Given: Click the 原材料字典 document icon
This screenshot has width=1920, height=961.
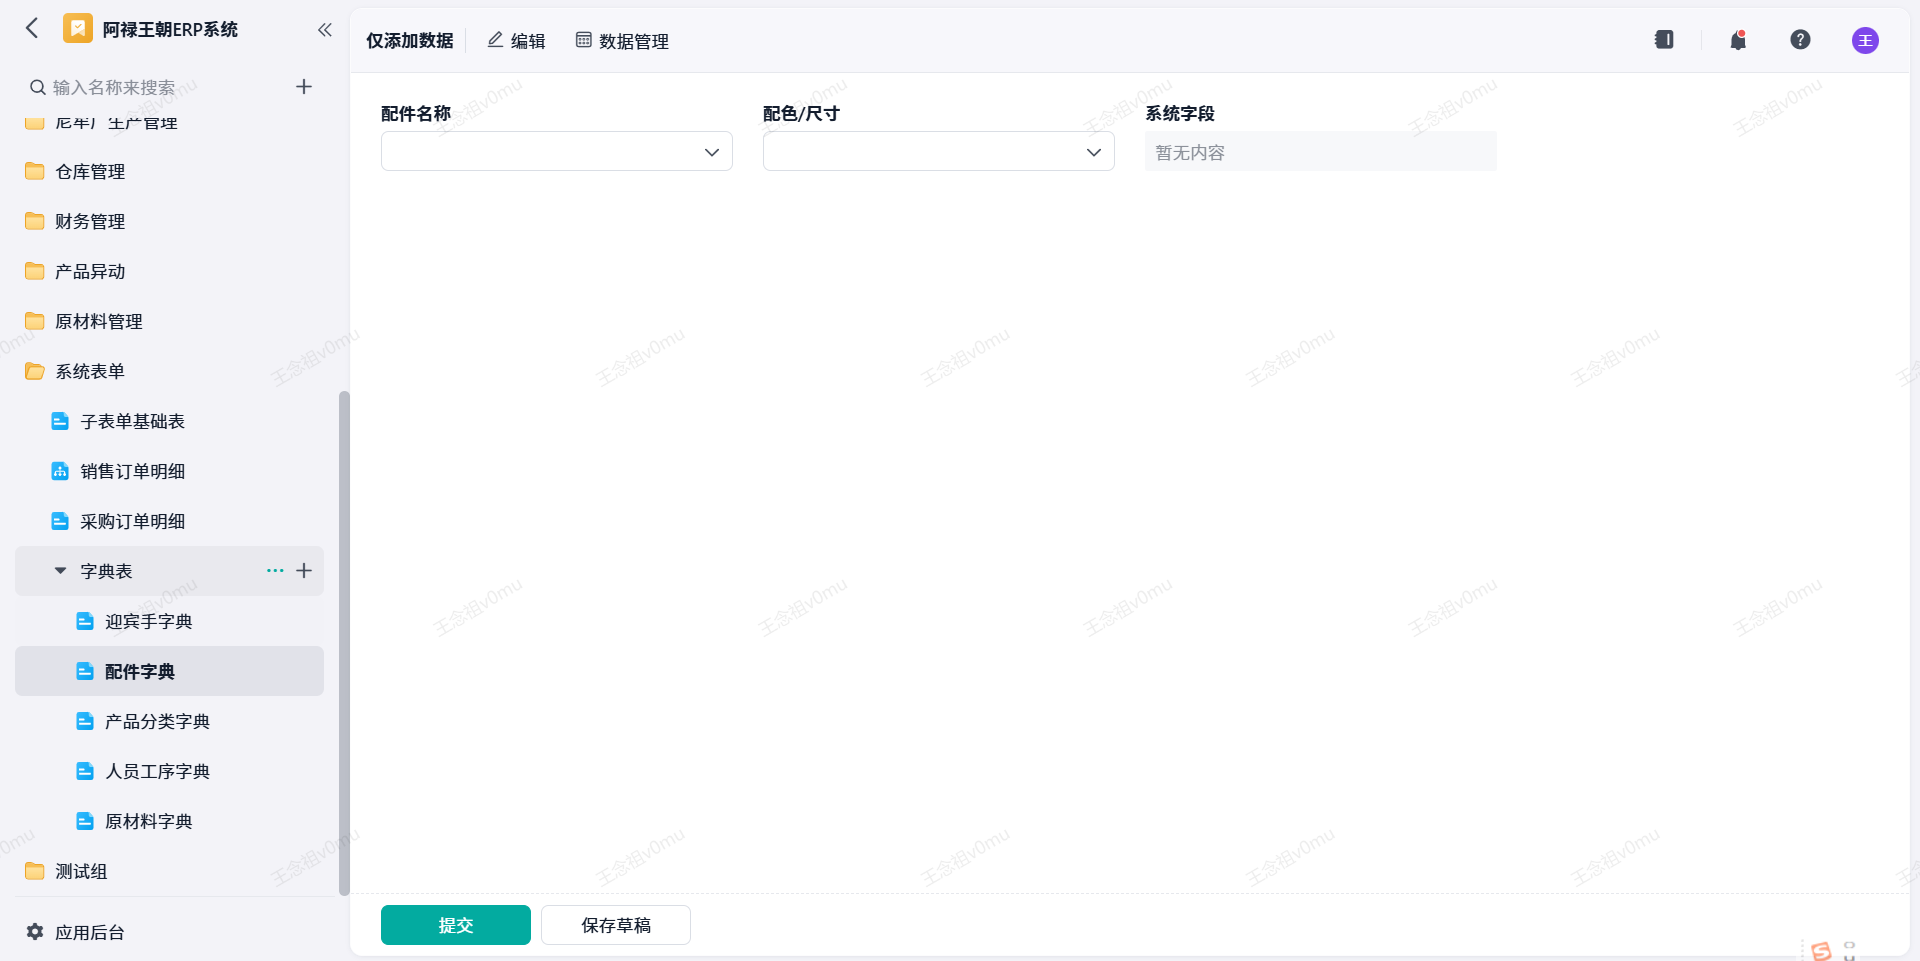Looking at the screenshot, I should [x=85, y=821].
